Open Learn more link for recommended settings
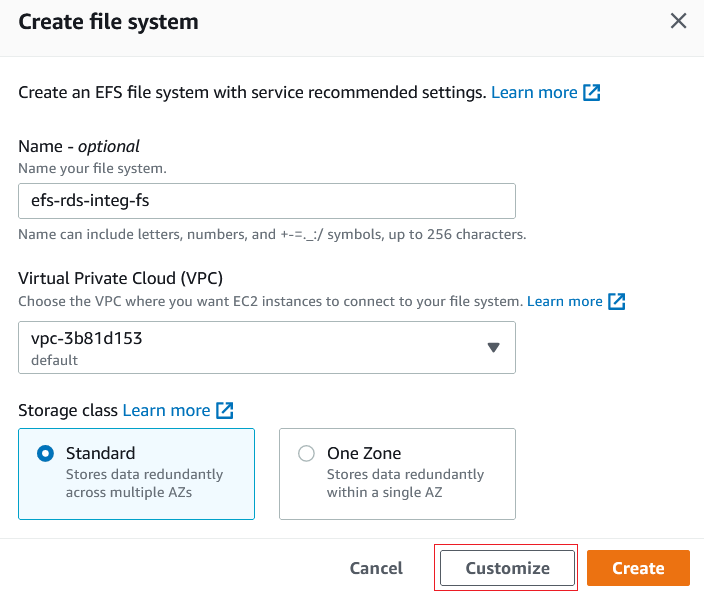Image resolution: width=704 pixels, height=593 pixels. [534, 92]
